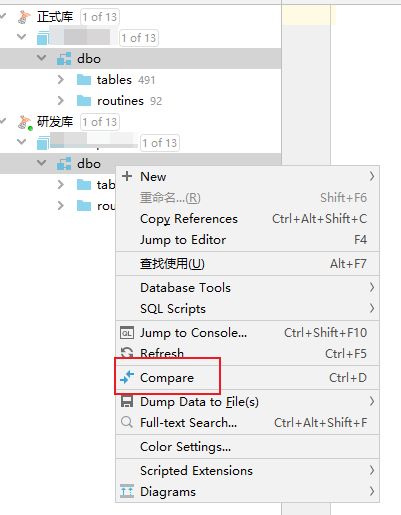
Task: Click the Diagrams icon in context menu
Action: (127, 491)
